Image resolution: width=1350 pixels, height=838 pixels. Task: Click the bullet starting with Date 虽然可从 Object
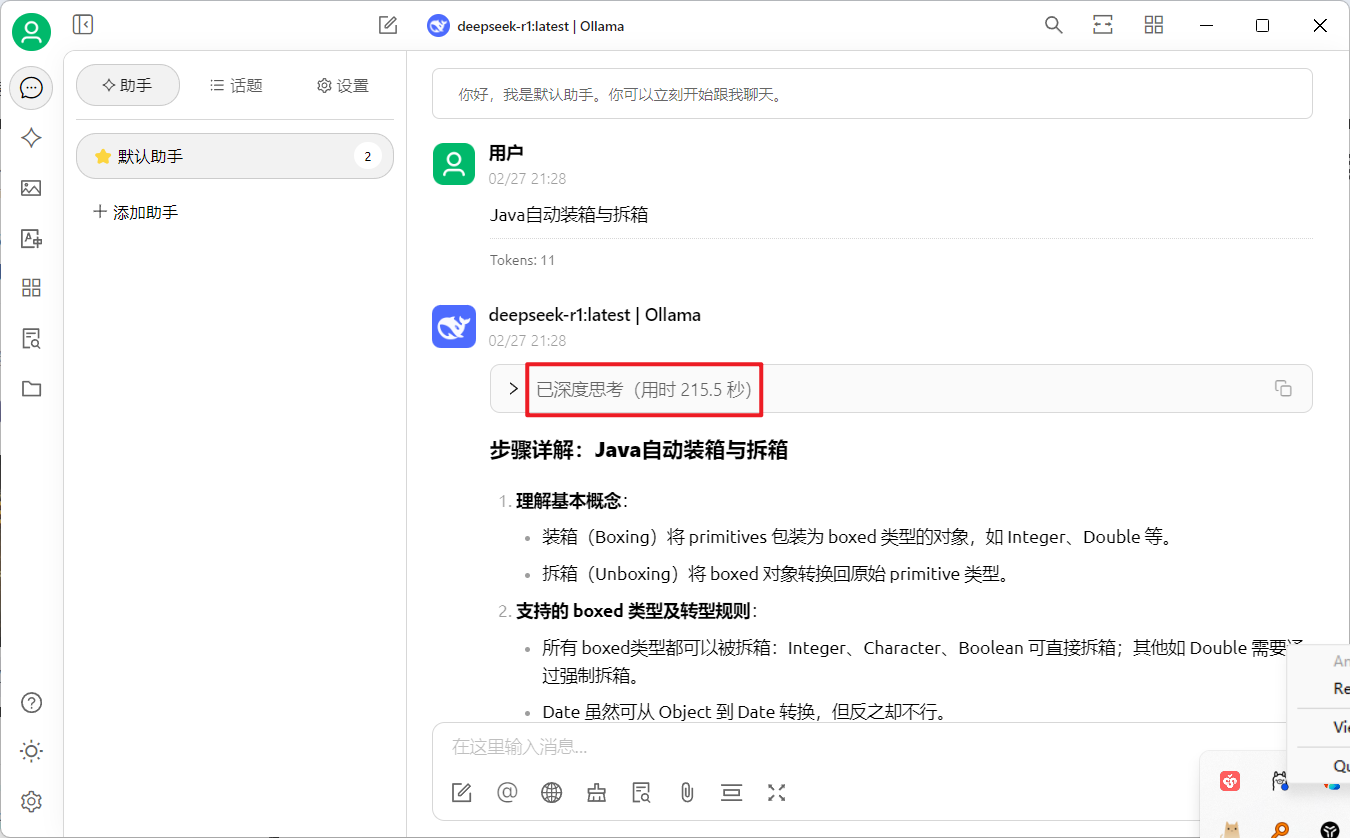click(744, 712)
